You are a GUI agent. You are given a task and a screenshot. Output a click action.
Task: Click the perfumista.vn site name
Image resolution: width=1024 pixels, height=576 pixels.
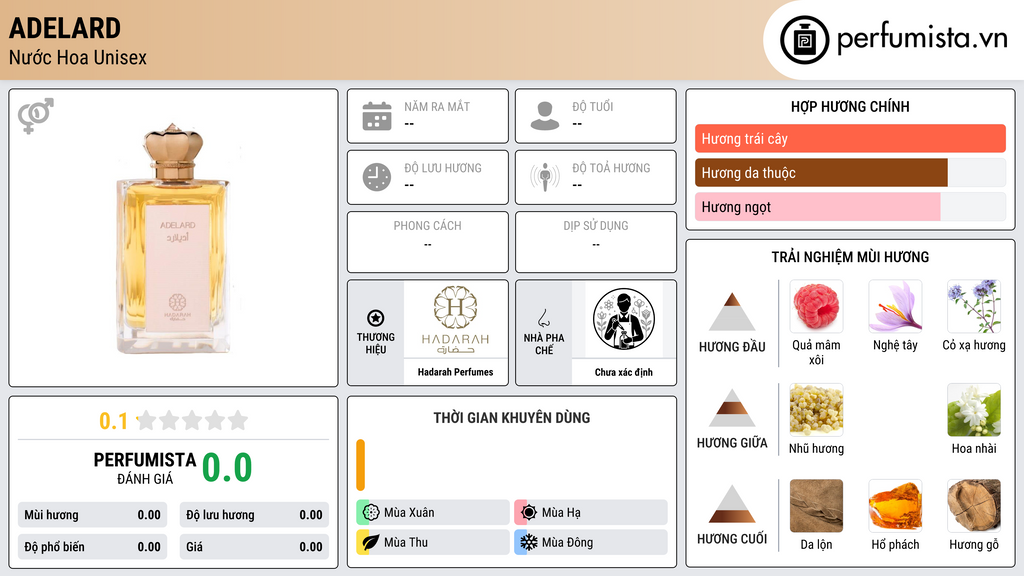click(x=922, y=39)
